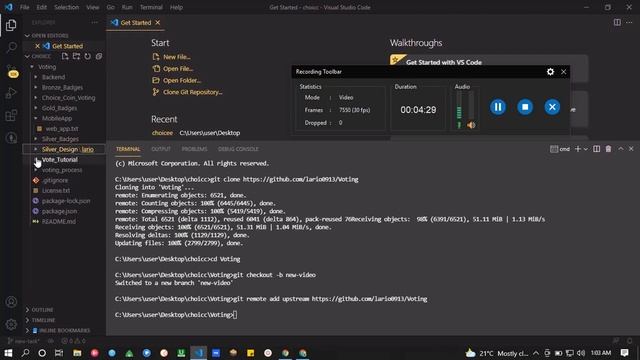Open the Search view in activity bar

tap(11, 47)
